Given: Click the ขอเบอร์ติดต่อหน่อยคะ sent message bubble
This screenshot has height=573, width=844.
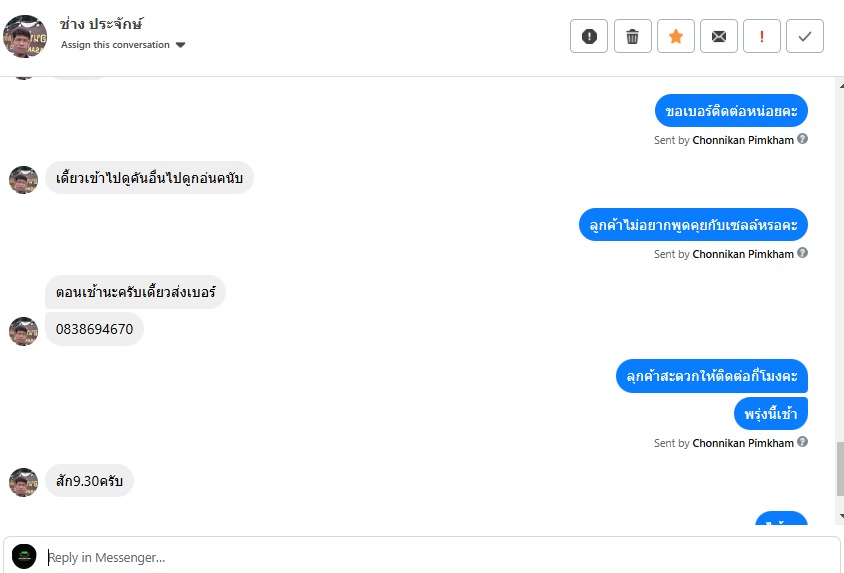Looking at the screenshot, I should [731, 111].
